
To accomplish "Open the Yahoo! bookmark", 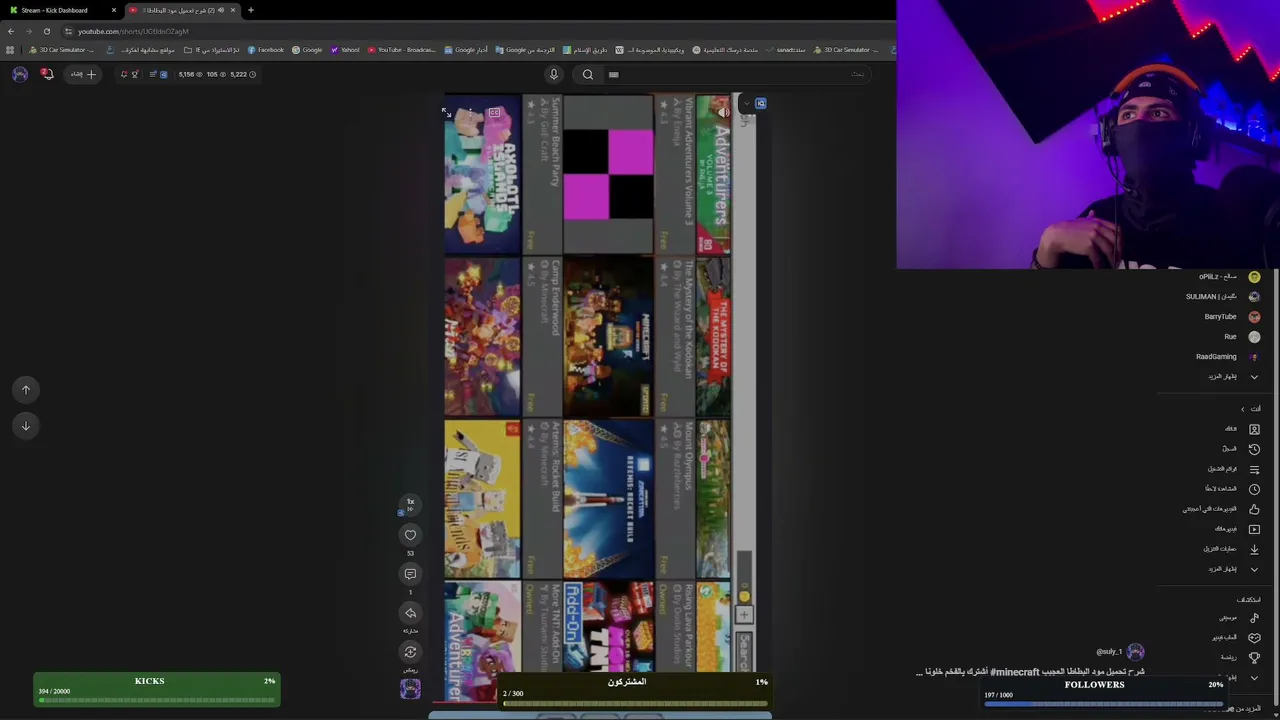I will tap(345, 50).
